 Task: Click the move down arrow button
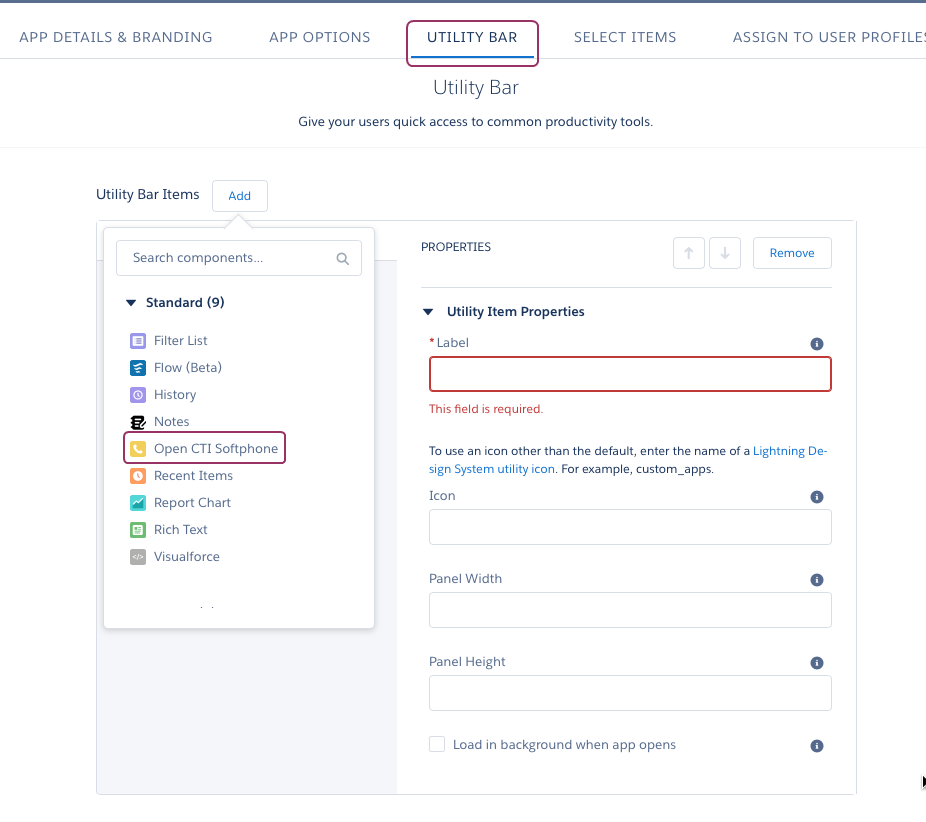(725, 253)
